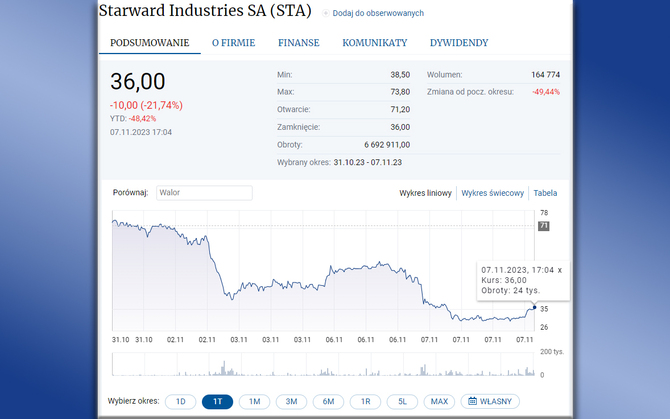Click the change value -10,00 (-21,74%)

146,105
